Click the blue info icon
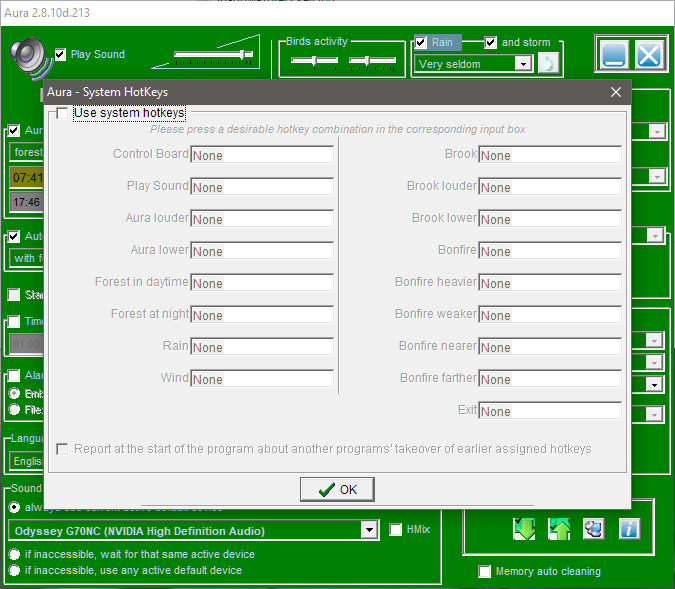 628,529
